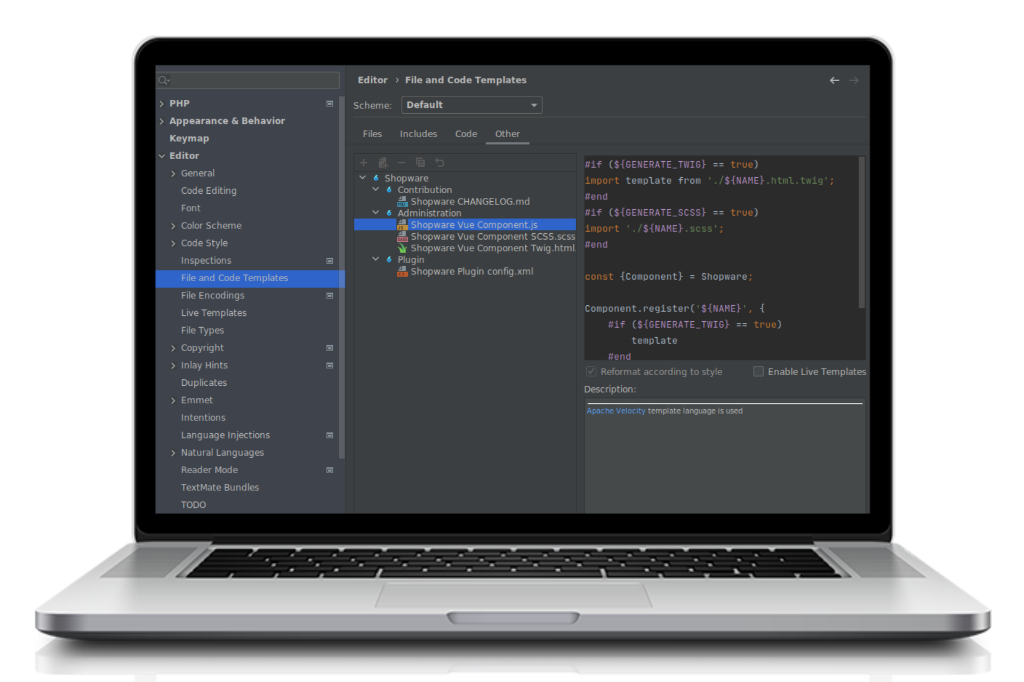Click inside the template code editor
Viewport: 1024px width, 682px height.
tap(721, 258)
